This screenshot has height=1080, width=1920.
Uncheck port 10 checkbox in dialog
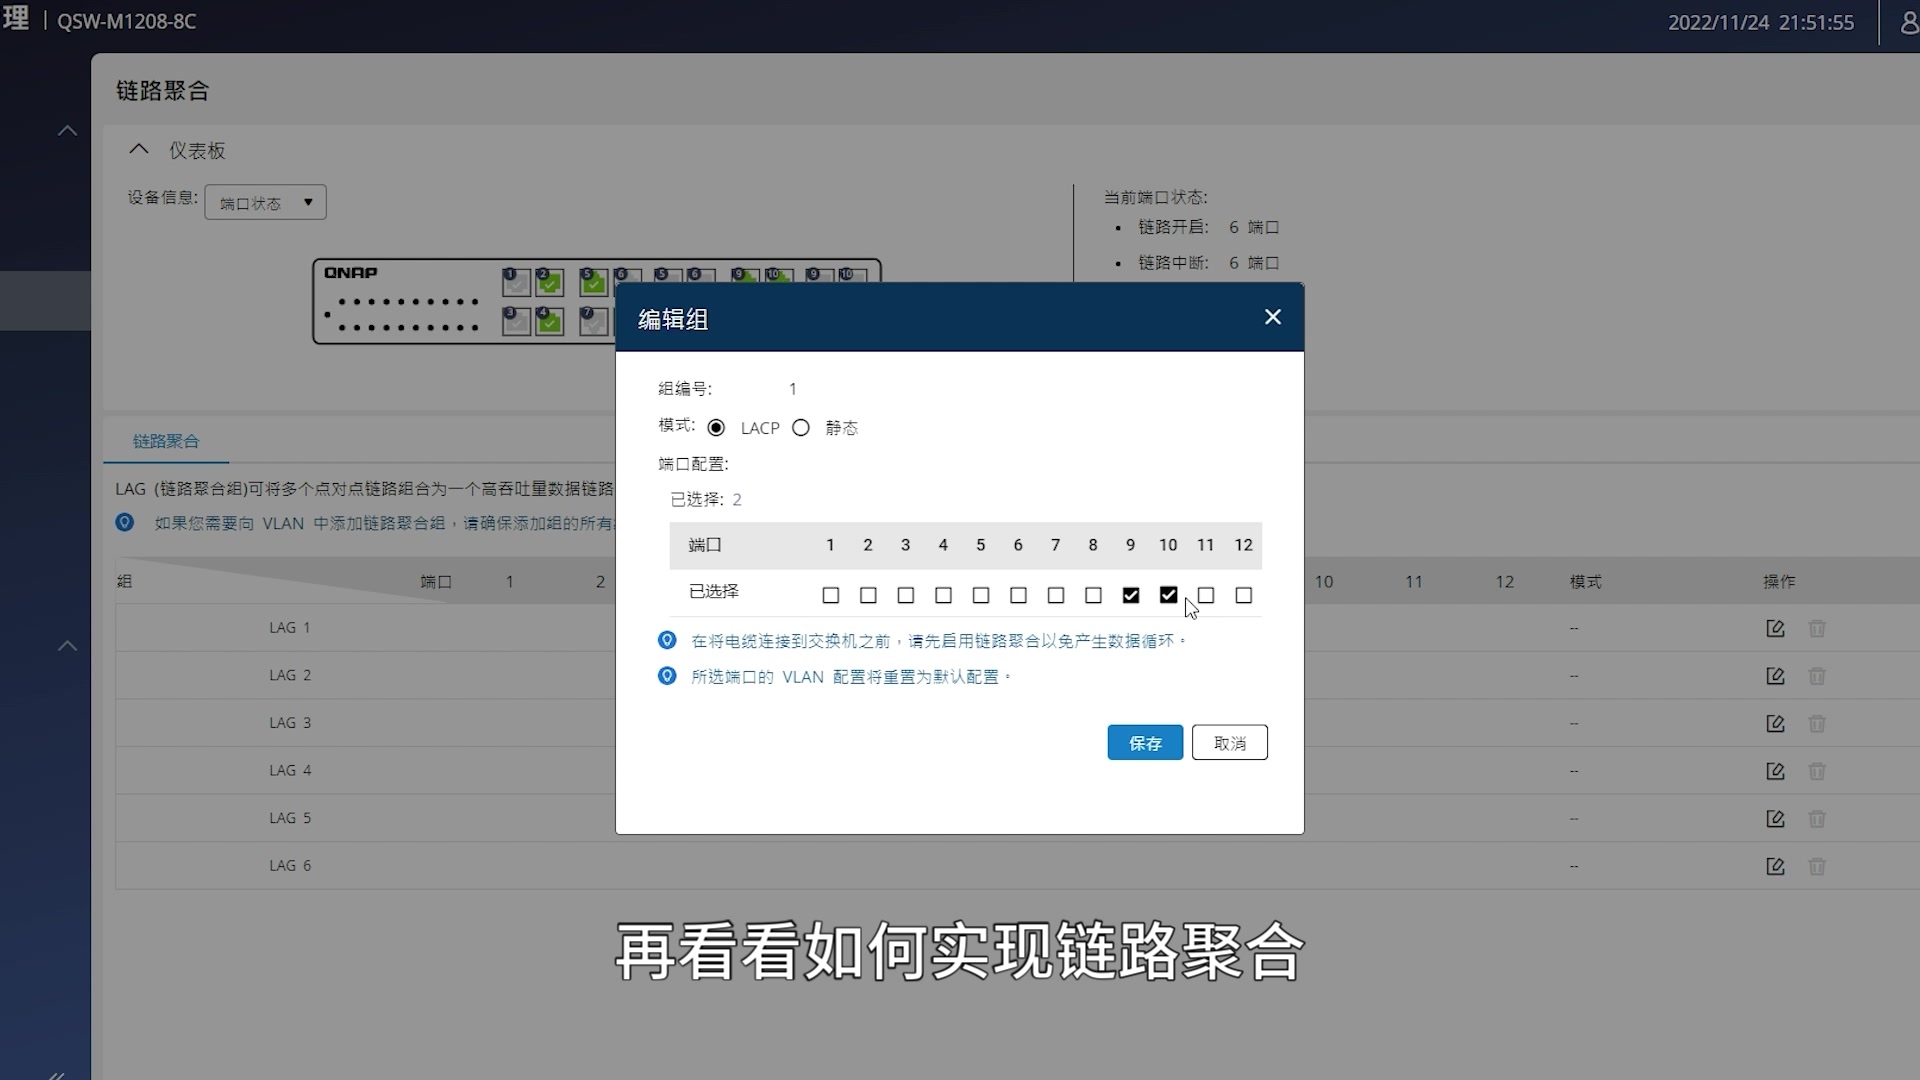coord(1168,595)
